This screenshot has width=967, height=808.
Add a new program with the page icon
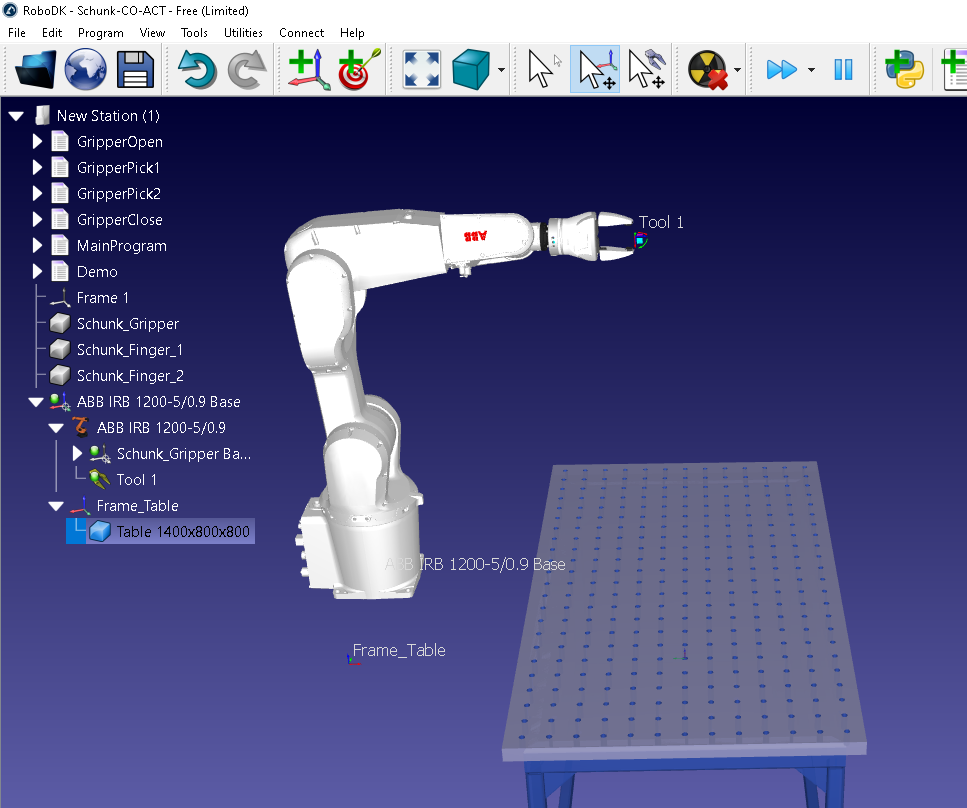click(x=955, y=69)
